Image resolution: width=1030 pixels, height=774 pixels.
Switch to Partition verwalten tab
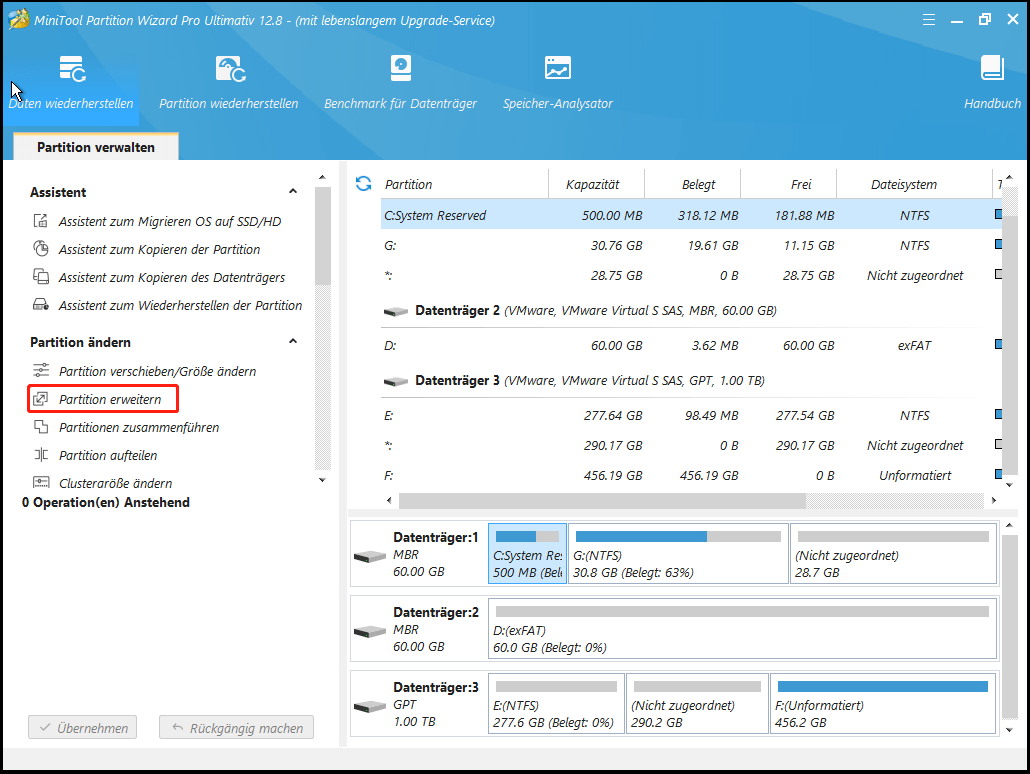(x=96, y=147)
